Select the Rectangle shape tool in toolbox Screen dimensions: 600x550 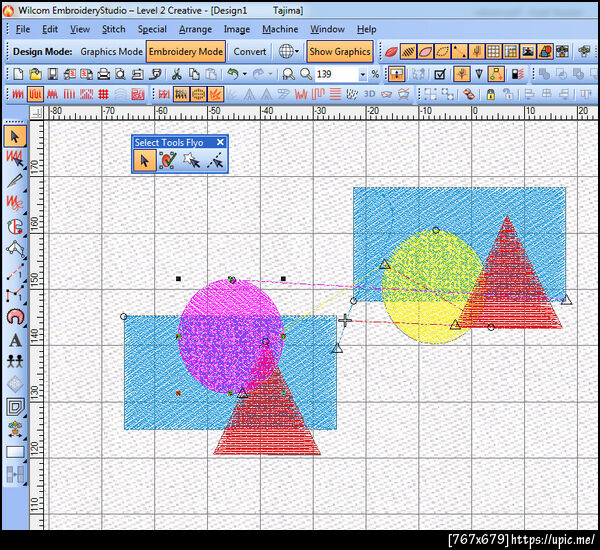click(15, 452)
